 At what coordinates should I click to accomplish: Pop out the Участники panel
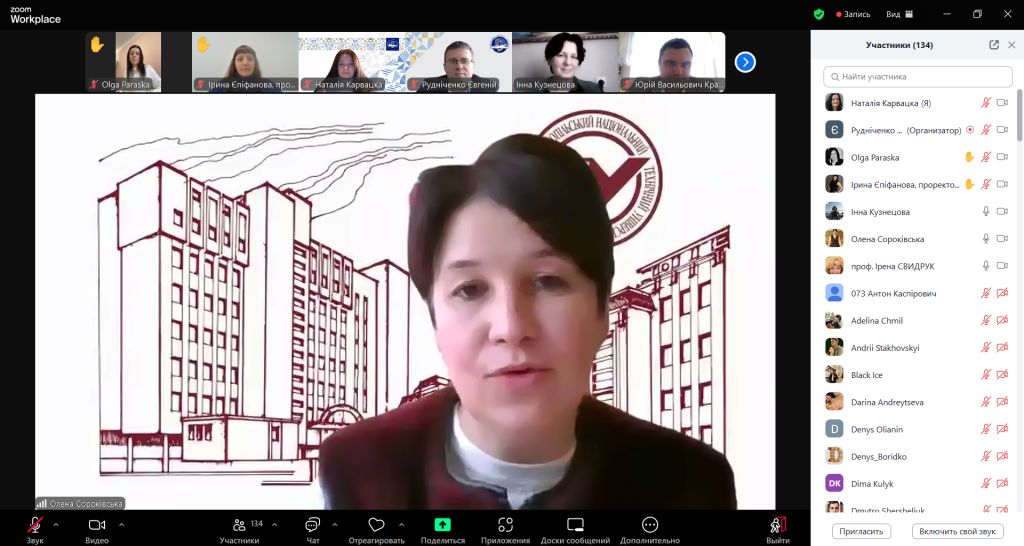pyautogui.click(x=994, y=45)
